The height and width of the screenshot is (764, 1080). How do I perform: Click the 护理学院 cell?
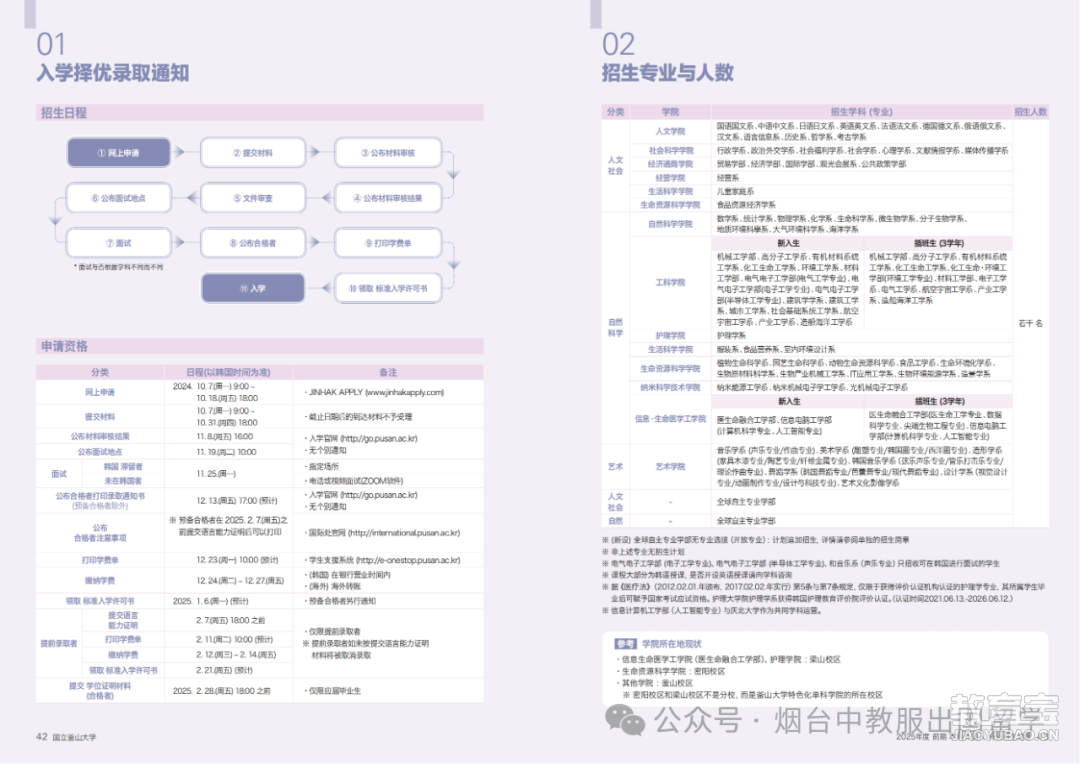(x=670, y=335)
